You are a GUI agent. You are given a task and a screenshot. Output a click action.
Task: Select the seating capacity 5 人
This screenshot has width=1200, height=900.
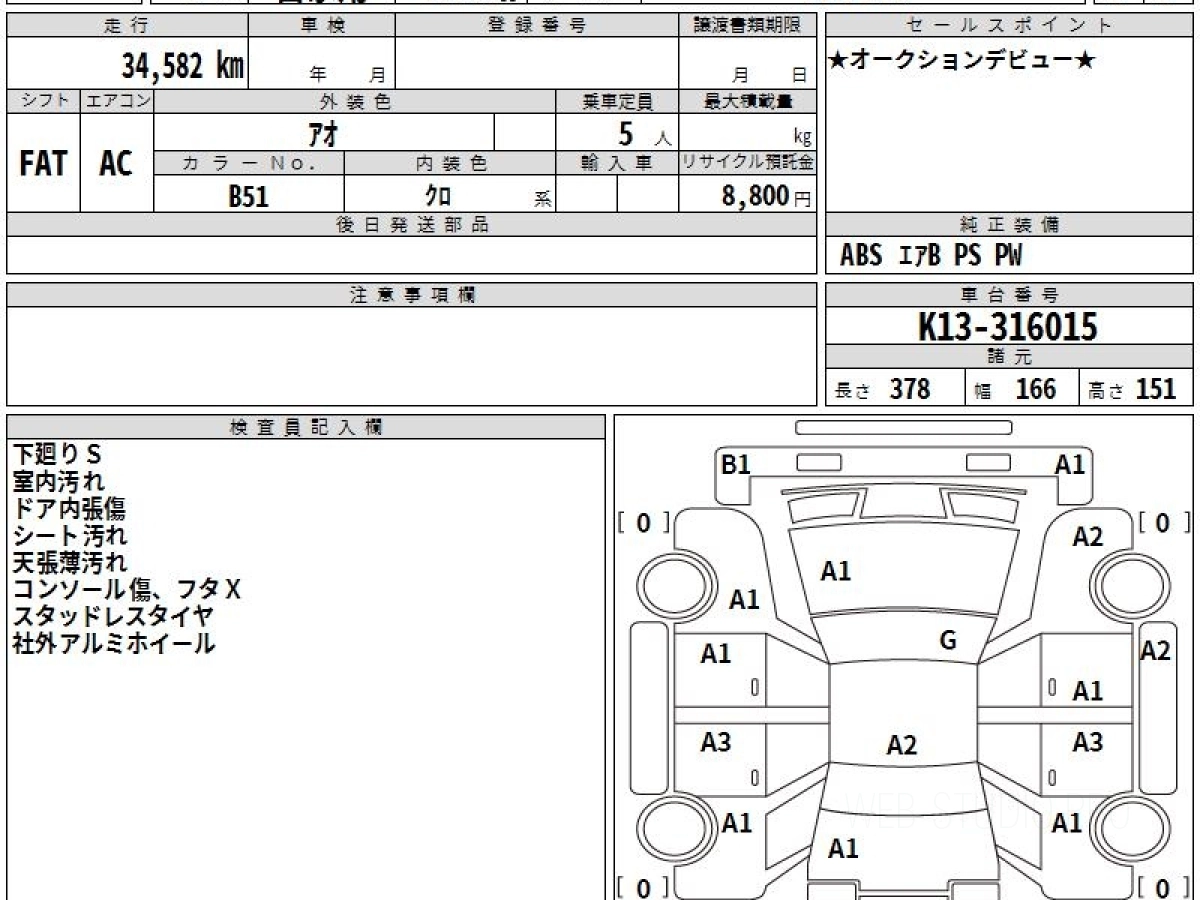[644, 133]
